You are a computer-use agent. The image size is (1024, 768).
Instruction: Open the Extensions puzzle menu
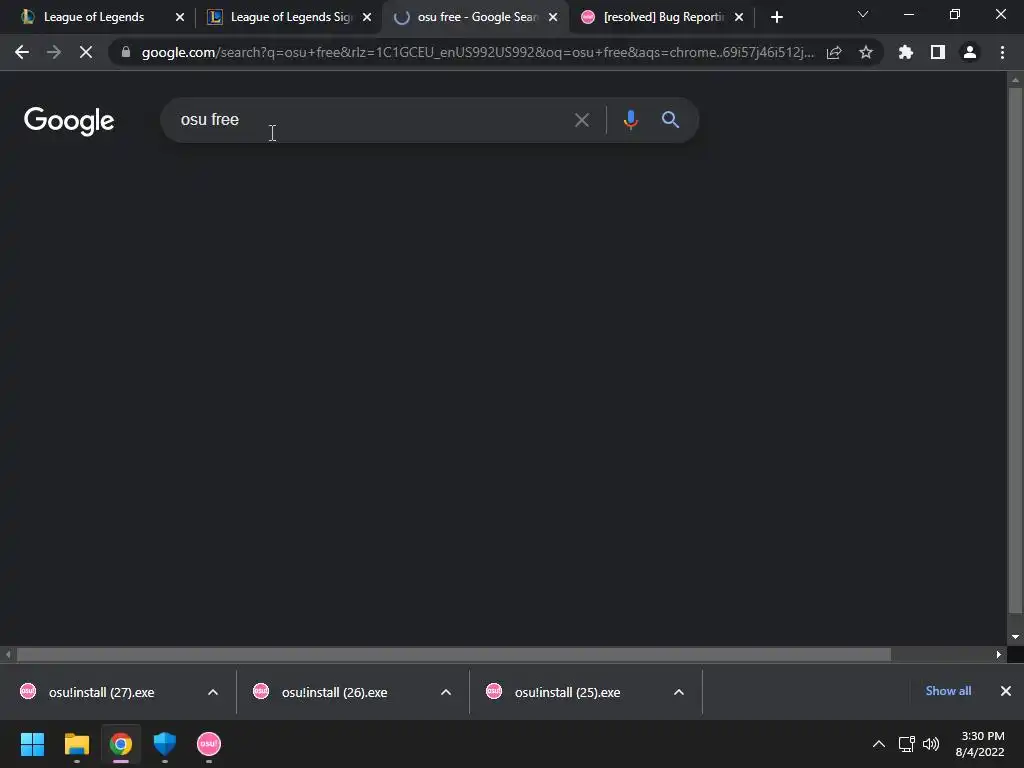(x=906, y=52)
